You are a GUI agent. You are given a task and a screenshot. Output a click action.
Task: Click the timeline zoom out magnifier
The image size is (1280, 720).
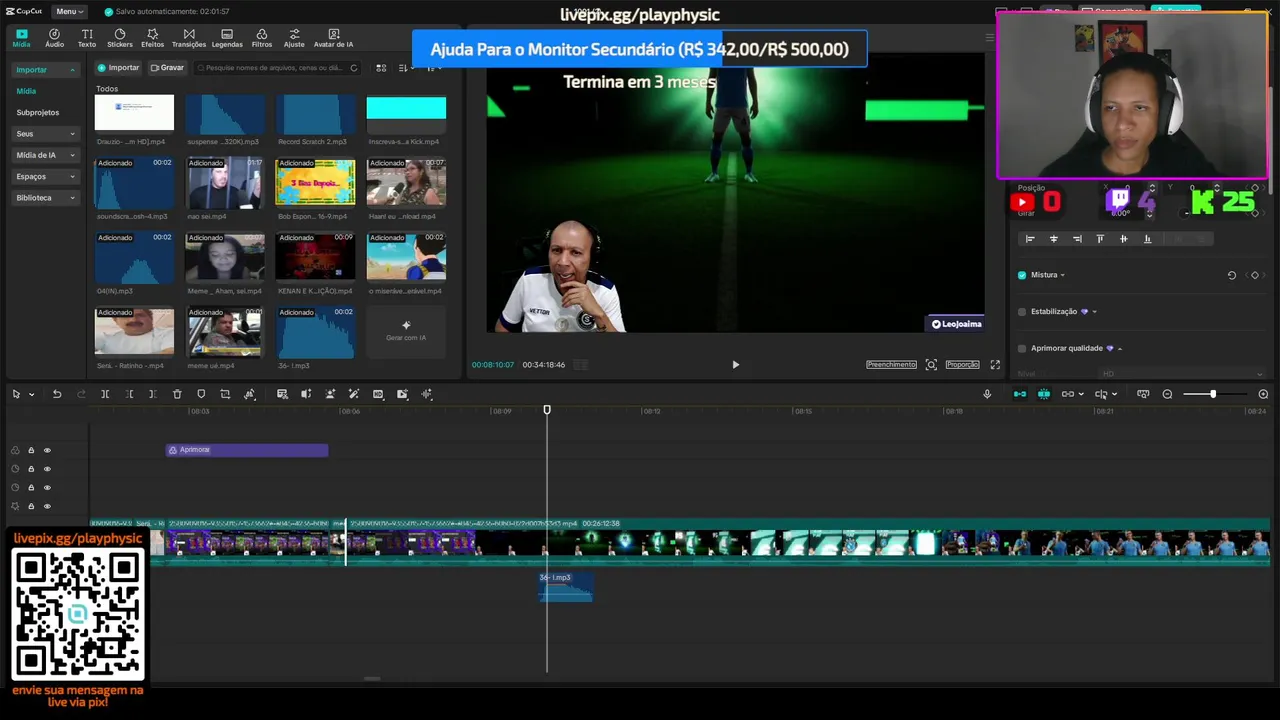[1167, 394]
